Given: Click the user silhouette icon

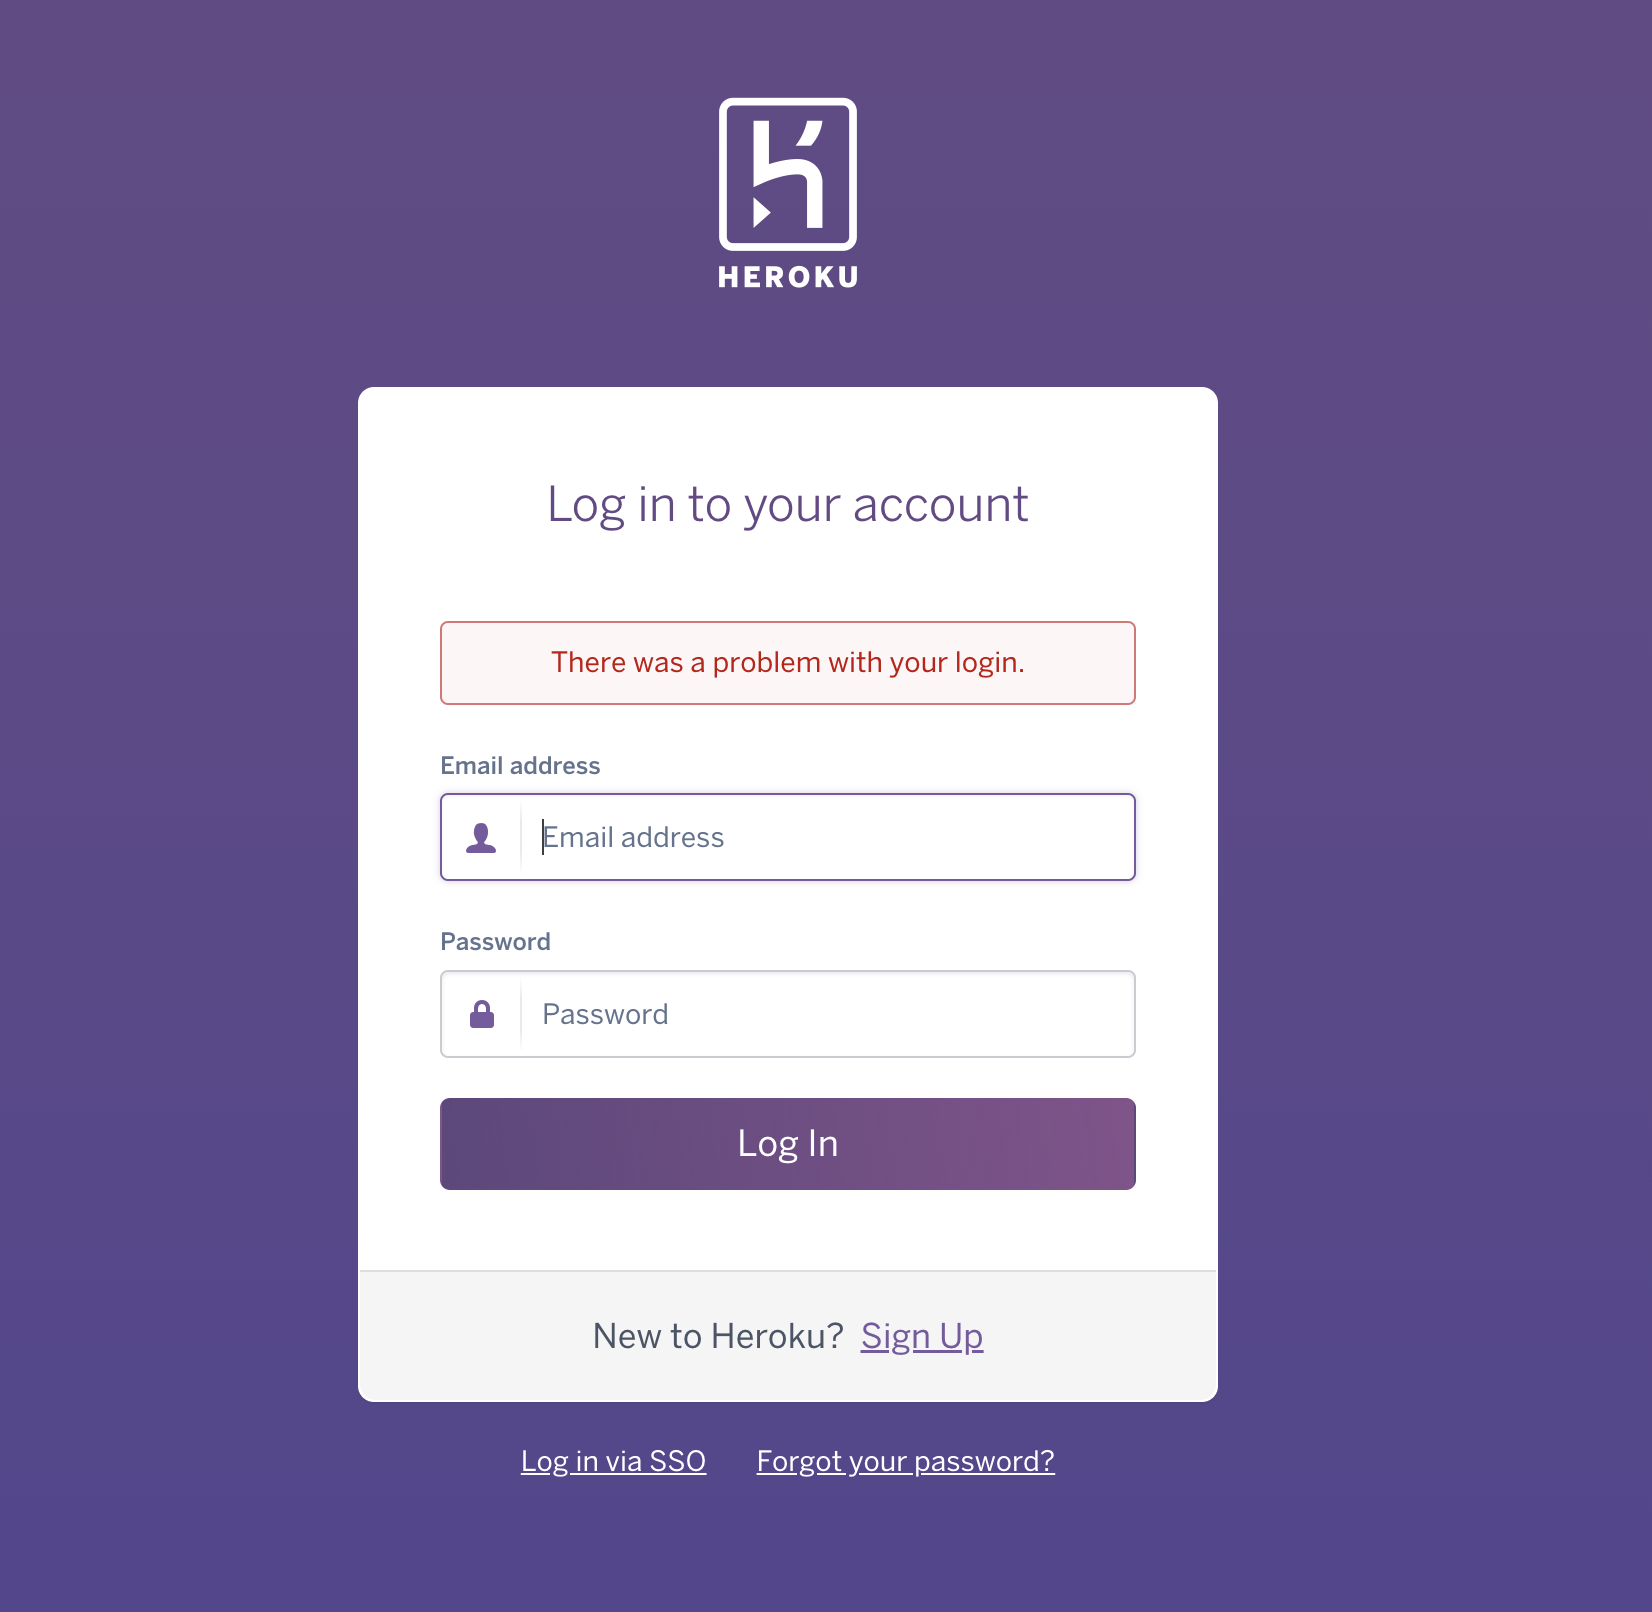Looking at the screenshot, I should point(481,838).
